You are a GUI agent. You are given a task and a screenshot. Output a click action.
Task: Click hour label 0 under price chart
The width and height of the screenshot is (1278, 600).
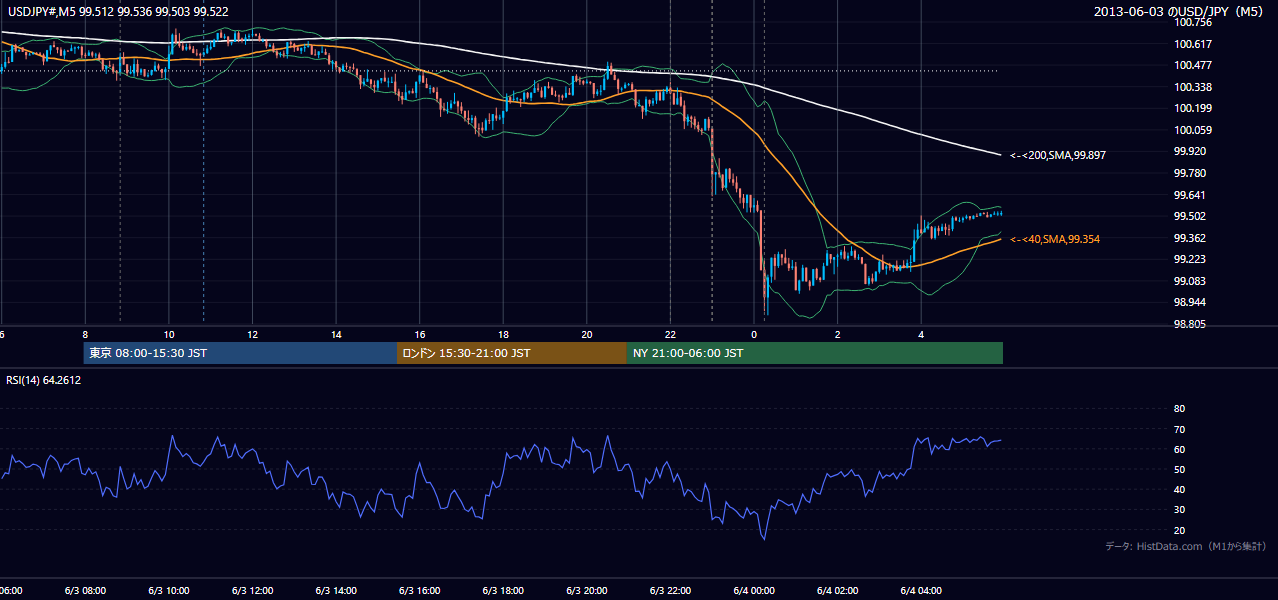click(x=754, y=335)
